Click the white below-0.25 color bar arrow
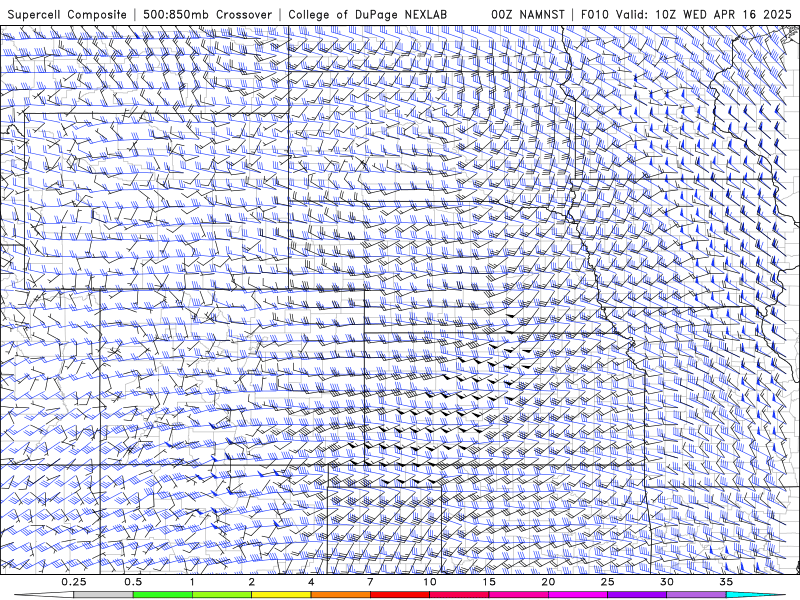This screenshot has height=600, width=800. [44, 595]
